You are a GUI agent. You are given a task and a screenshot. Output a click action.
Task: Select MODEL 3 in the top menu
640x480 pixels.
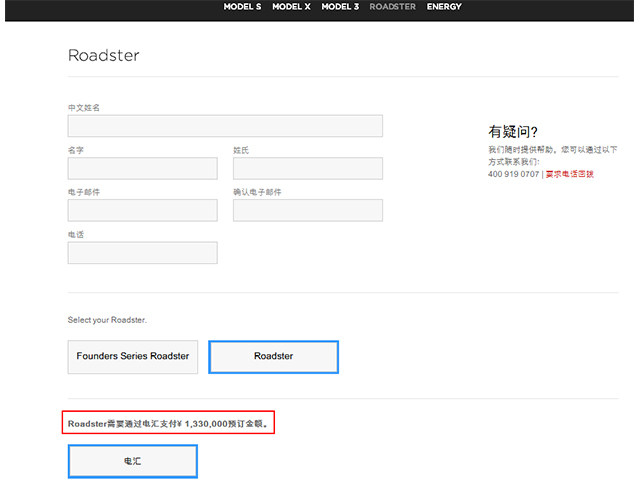[340, 7]
